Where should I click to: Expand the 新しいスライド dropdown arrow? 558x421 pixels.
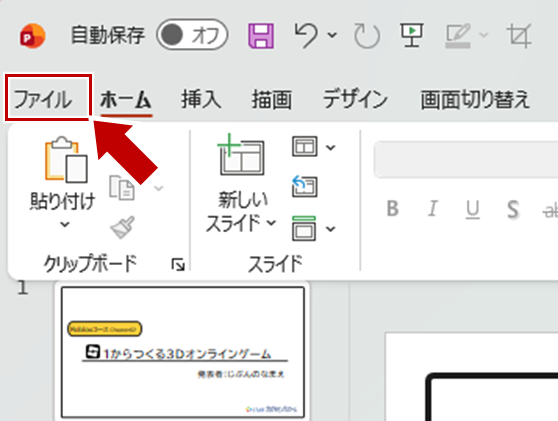pyautogui.click(x=271, y=223)
